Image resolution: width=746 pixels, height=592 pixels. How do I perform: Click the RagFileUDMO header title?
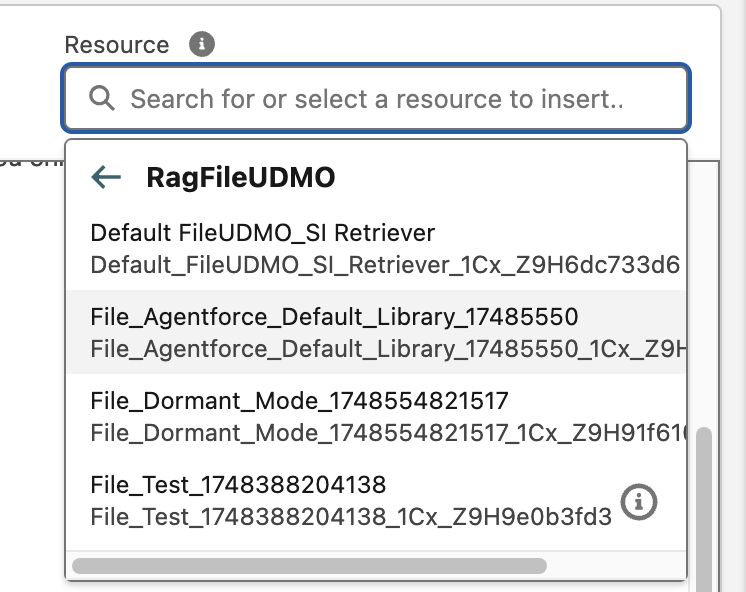pos(241,178)
